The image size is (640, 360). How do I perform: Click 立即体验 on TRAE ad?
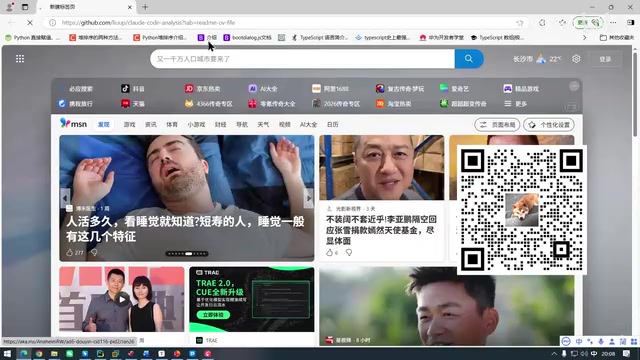pyautogui.click(x=213, y=315)
